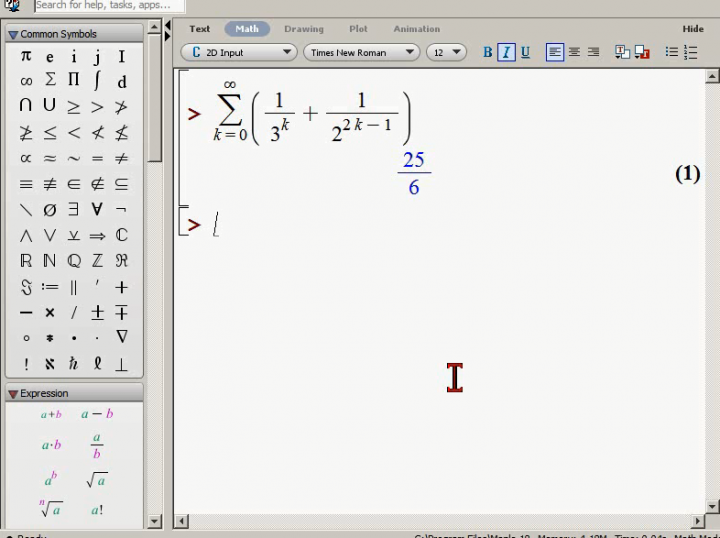Insert the union symbol
The width and height of the screenshot is (720, 538).
pyautogui.click(x=50, y=106)
